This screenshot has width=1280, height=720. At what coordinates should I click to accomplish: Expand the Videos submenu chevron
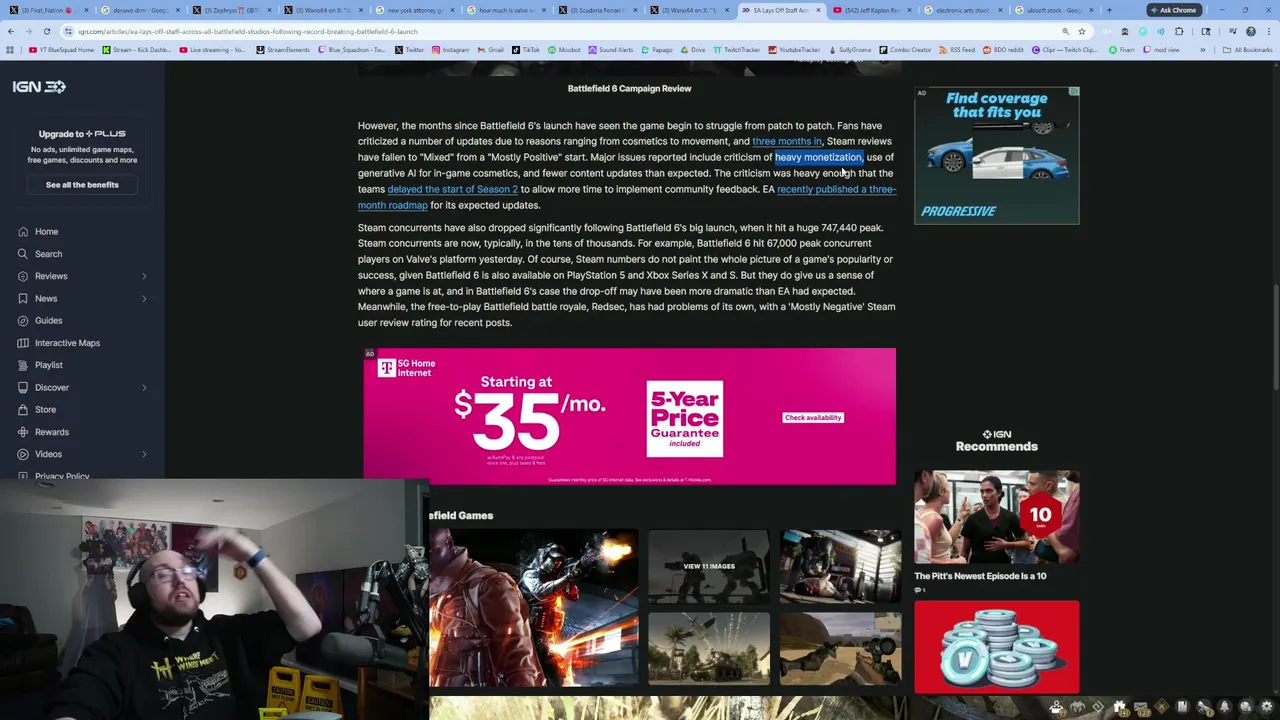click(144, 454)
